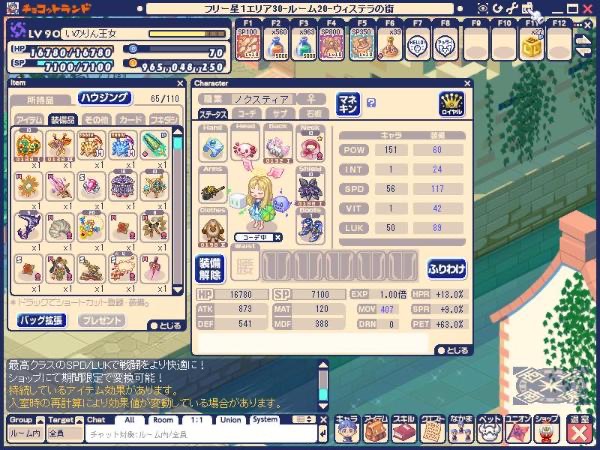The width and height of the screenshot is (600, 450).
Task: Select the Union chat filter tab
Action: (x=230, y=420)
